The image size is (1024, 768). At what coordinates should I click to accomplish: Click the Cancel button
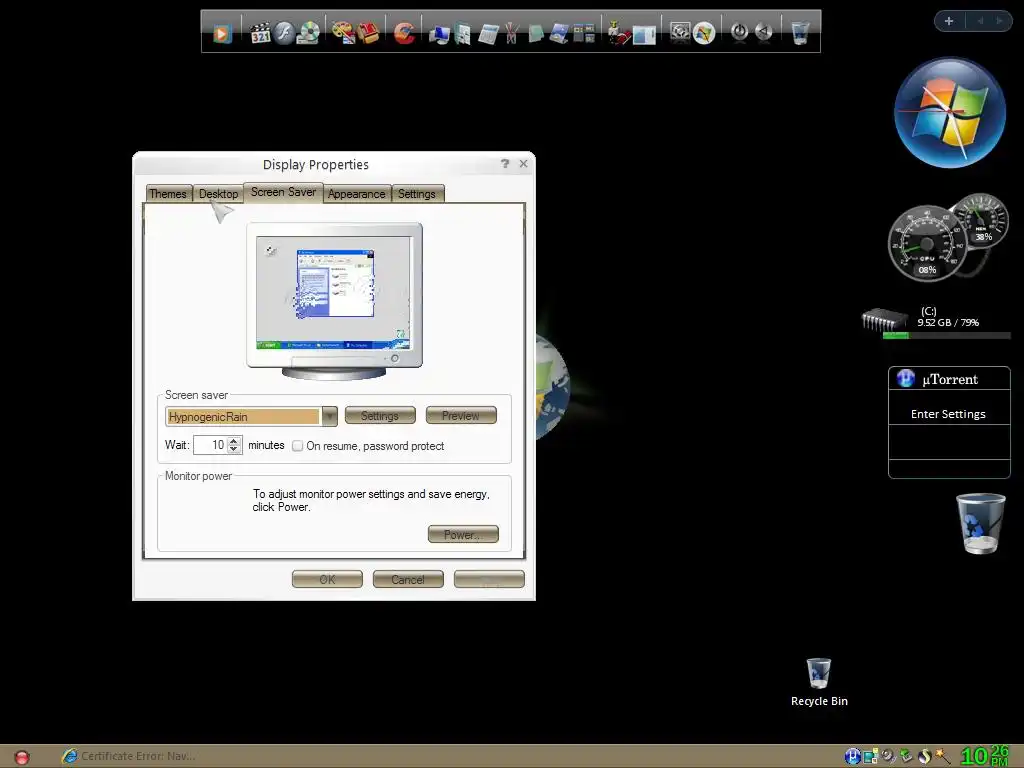(408, 579)
